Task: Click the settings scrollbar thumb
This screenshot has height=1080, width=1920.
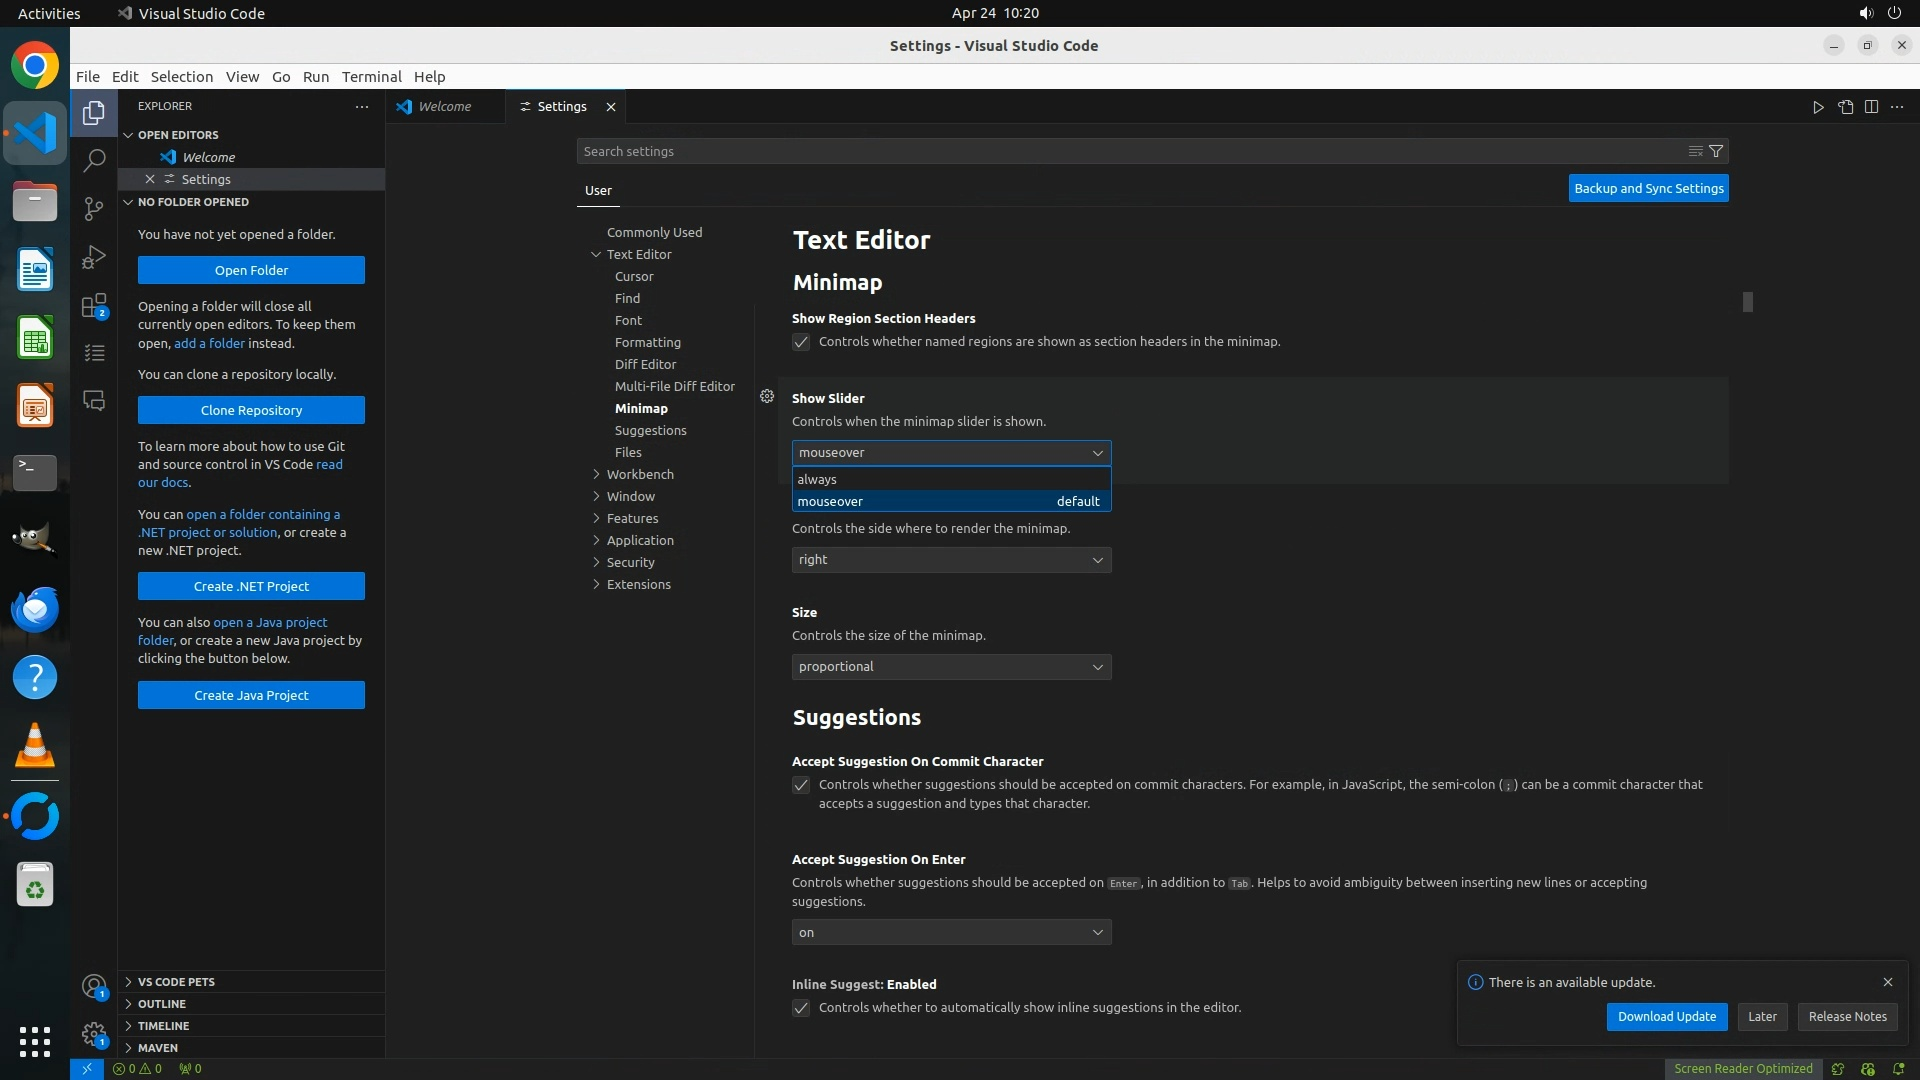Action: (1747, 302)
